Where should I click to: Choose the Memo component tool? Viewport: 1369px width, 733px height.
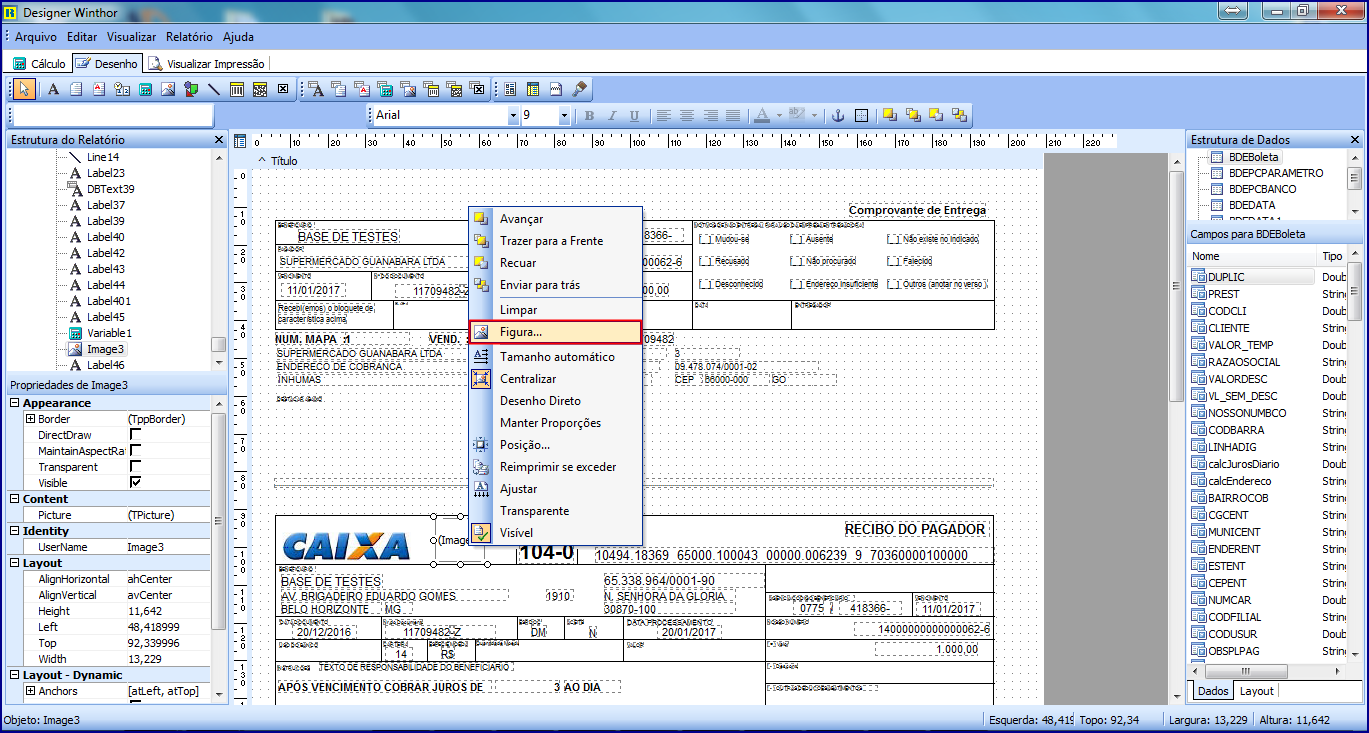[x=76, y=89]
